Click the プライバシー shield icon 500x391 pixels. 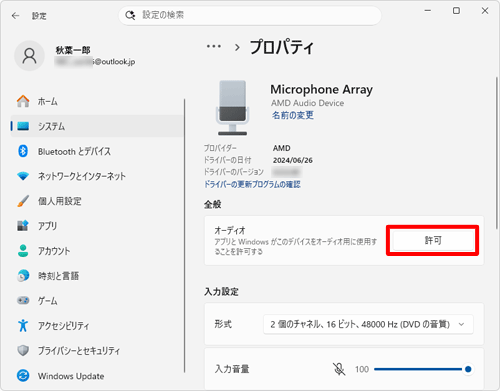click(x=23, y=350)
